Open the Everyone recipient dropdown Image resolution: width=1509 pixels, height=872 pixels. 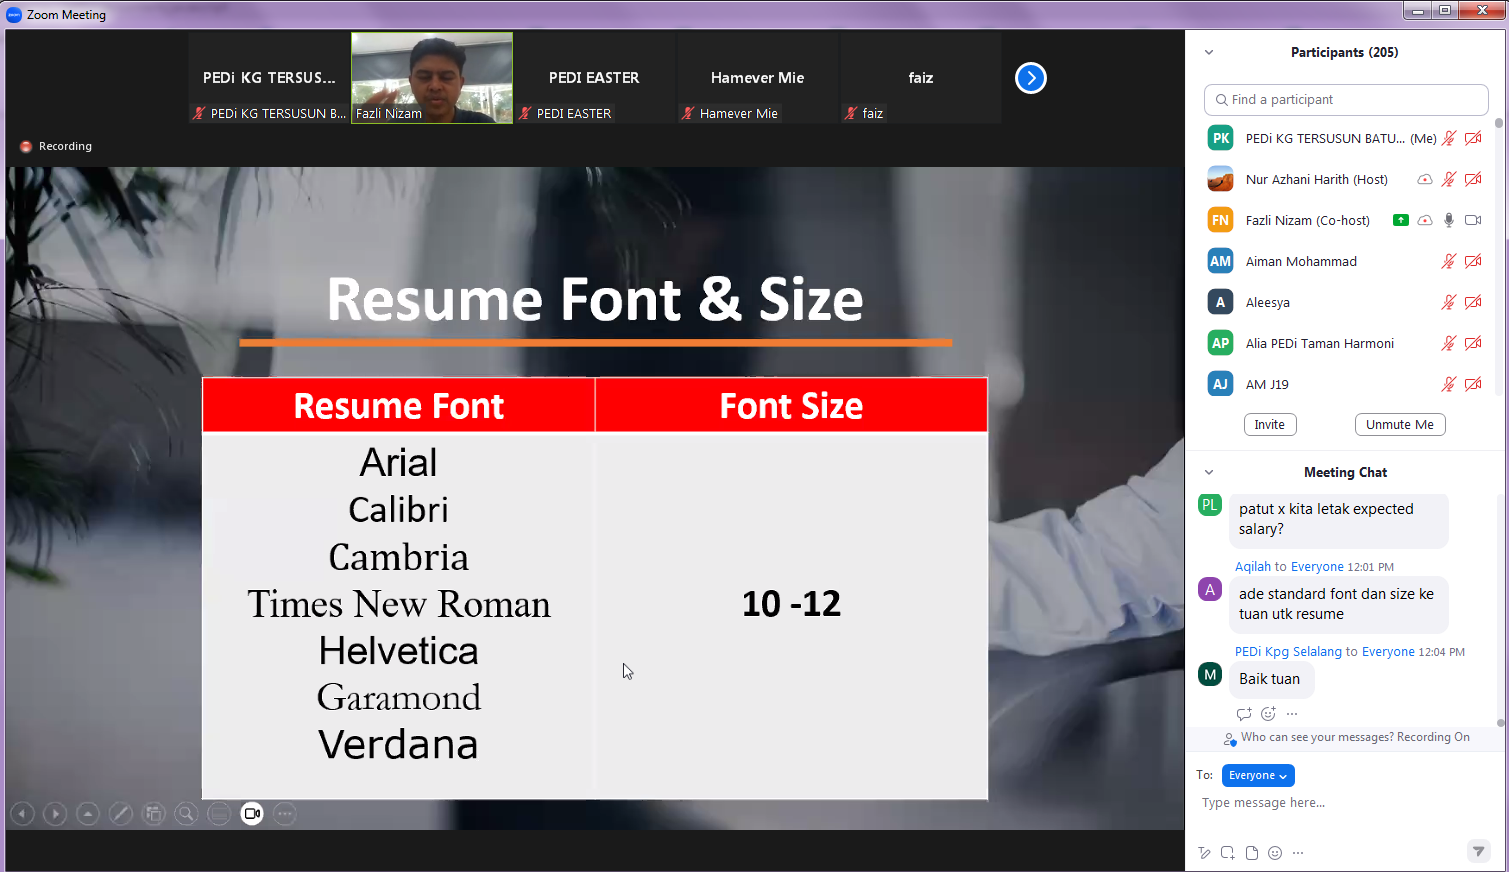pos(1258,776)
